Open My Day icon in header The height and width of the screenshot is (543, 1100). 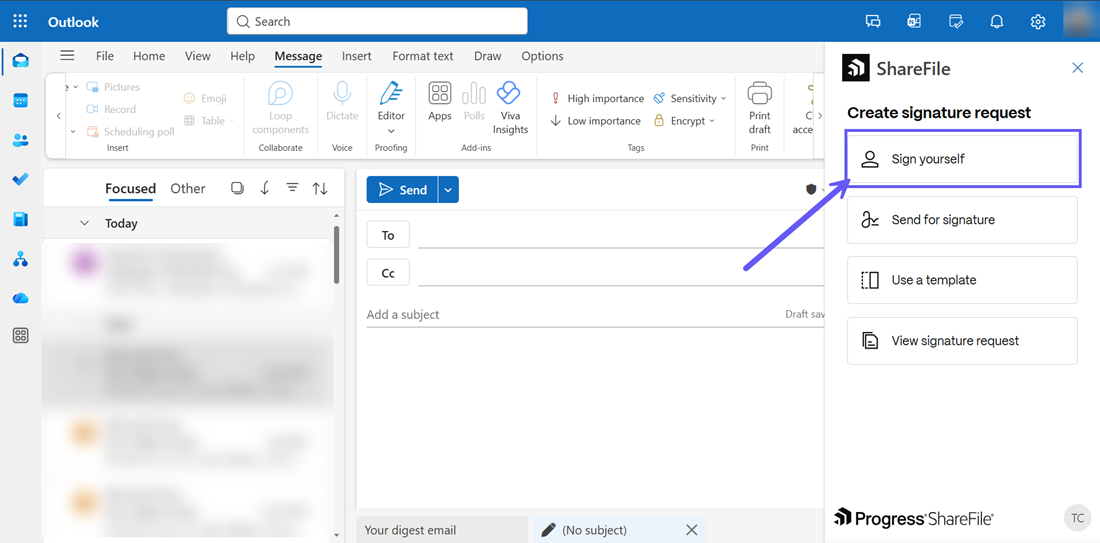click(x=955, y=21)
